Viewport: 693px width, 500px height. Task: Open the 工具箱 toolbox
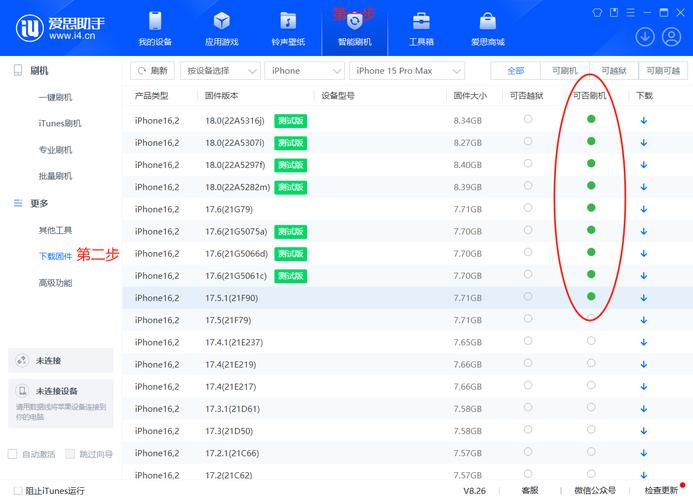click(x=421, y=28)
